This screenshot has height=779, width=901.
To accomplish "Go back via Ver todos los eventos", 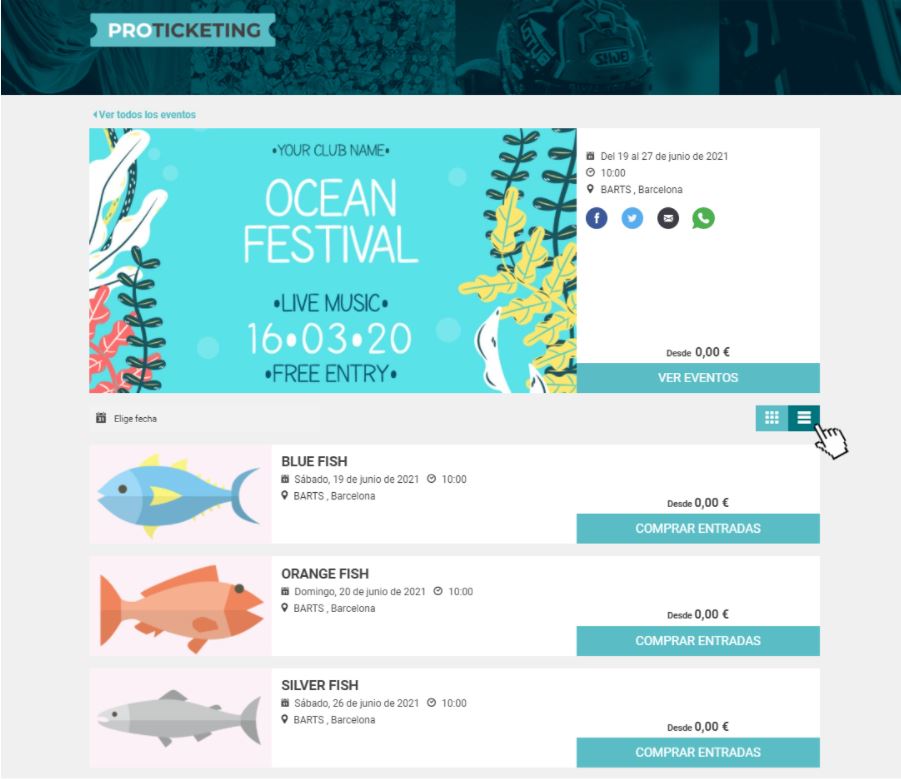I will pyautogui.click(x=144, y=114).
